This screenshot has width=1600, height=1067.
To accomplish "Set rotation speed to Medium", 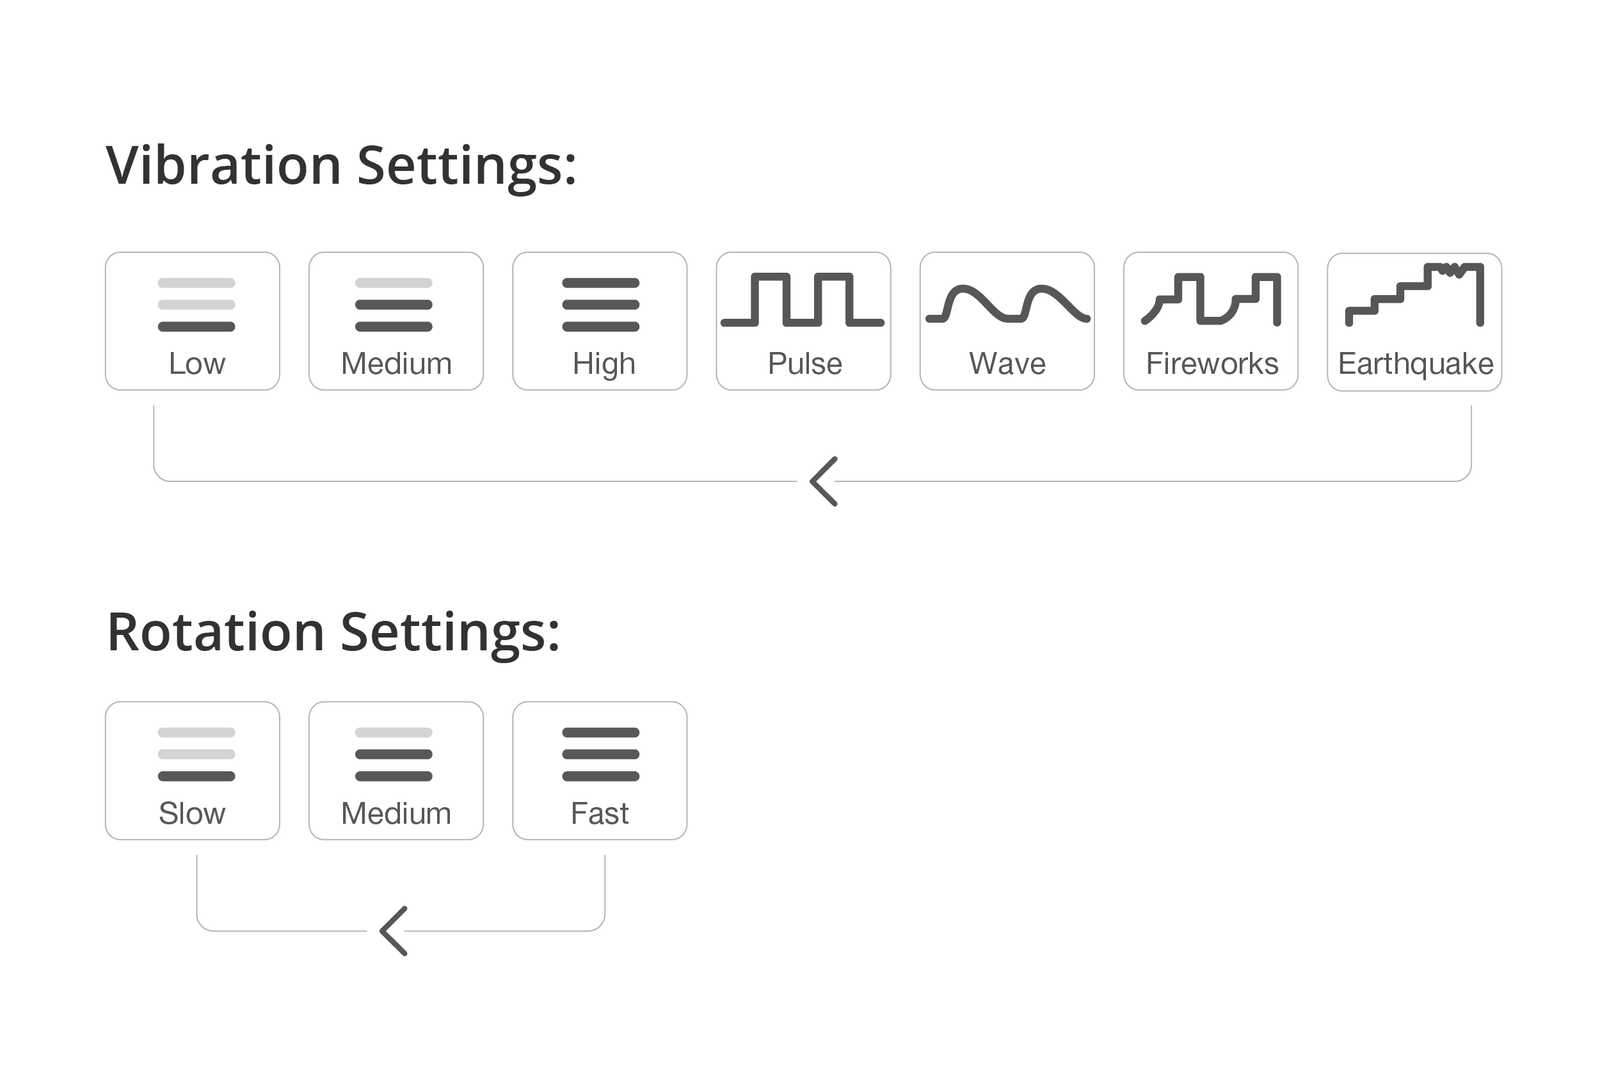I will 396,770.
